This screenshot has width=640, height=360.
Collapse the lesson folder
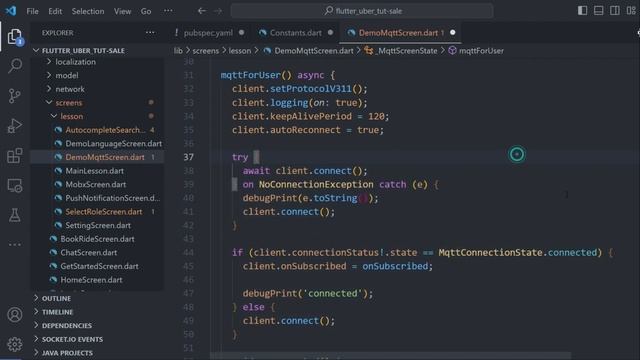point(71,116)
